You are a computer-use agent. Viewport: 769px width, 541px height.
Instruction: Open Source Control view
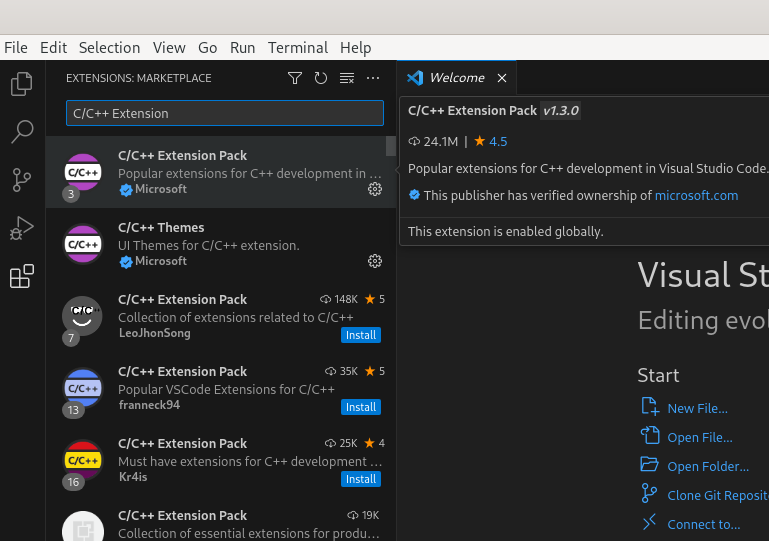21,180
